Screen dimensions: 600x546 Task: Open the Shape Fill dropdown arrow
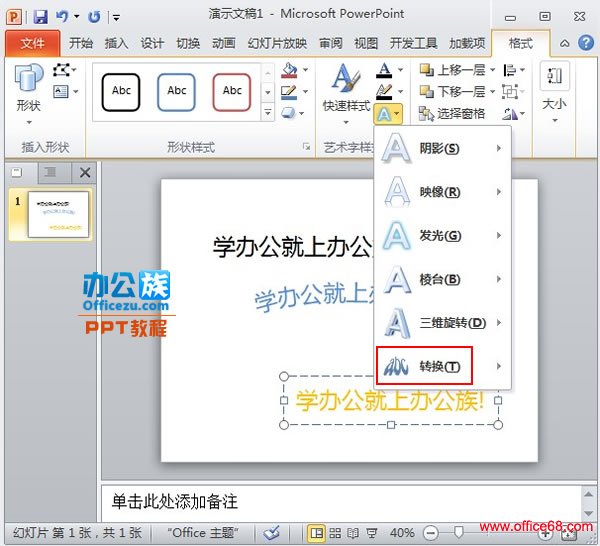tap(306, 70)
